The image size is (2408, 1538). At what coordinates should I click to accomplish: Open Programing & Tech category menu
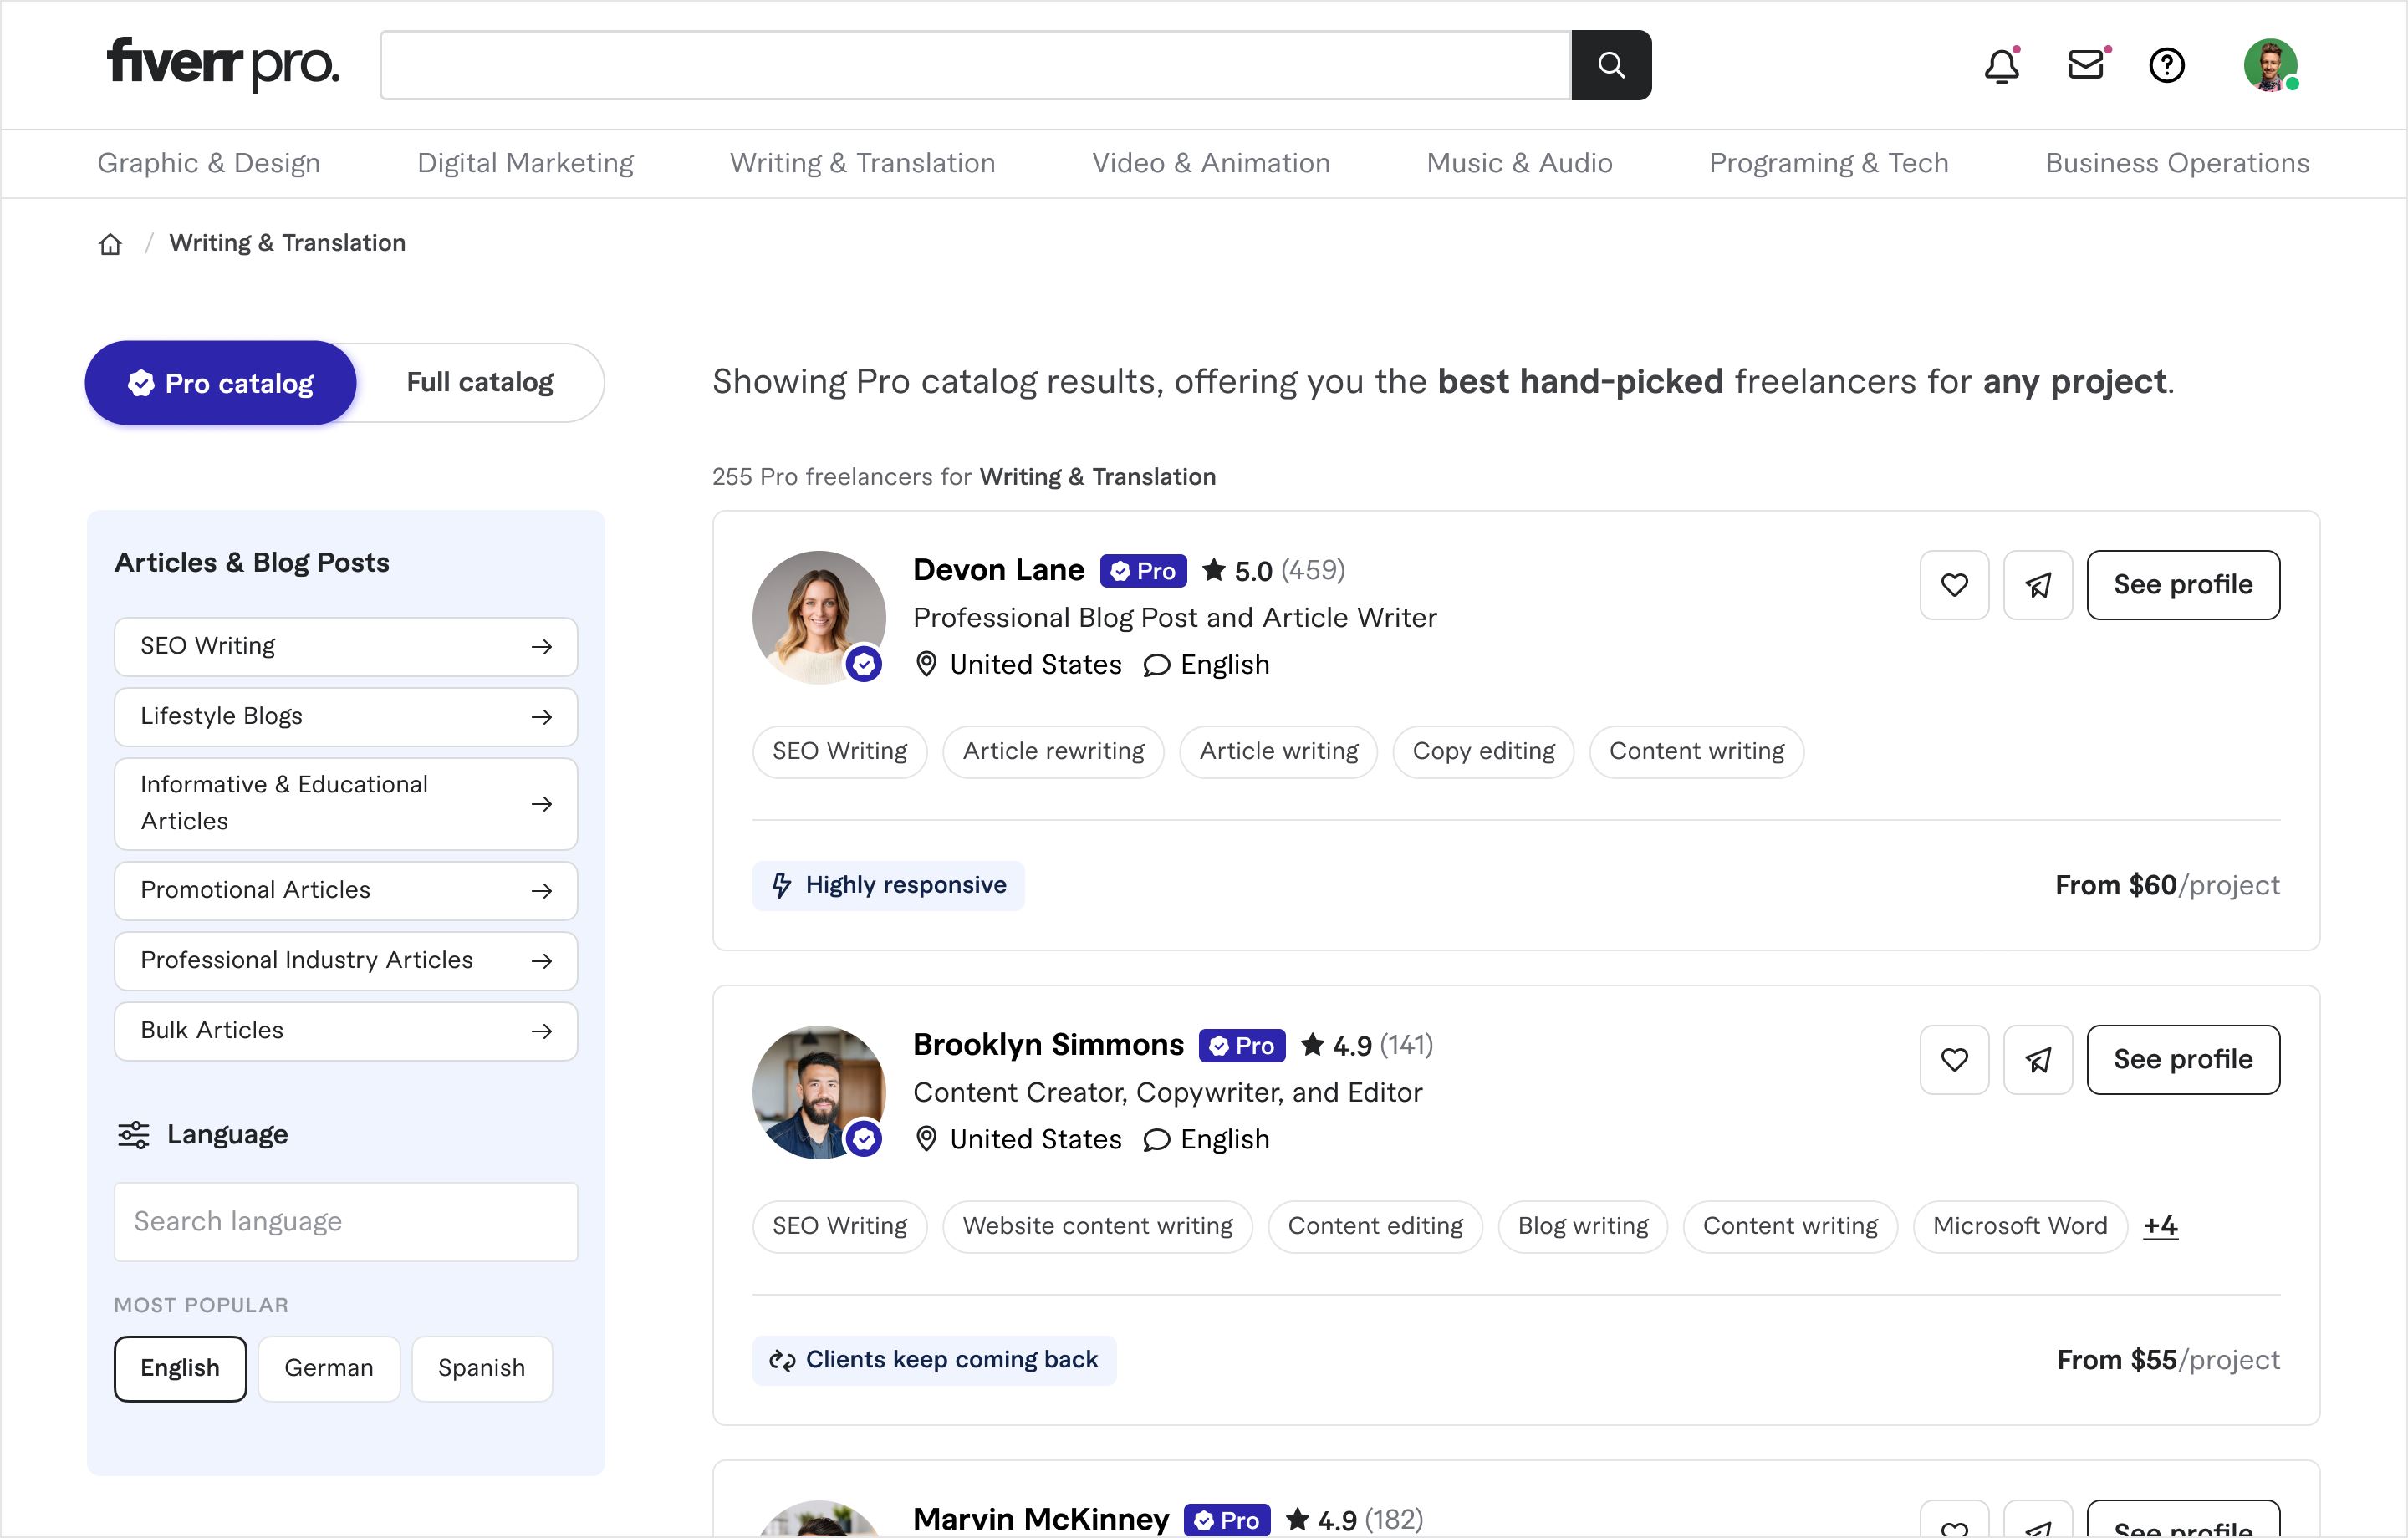tap(1828, 163)
